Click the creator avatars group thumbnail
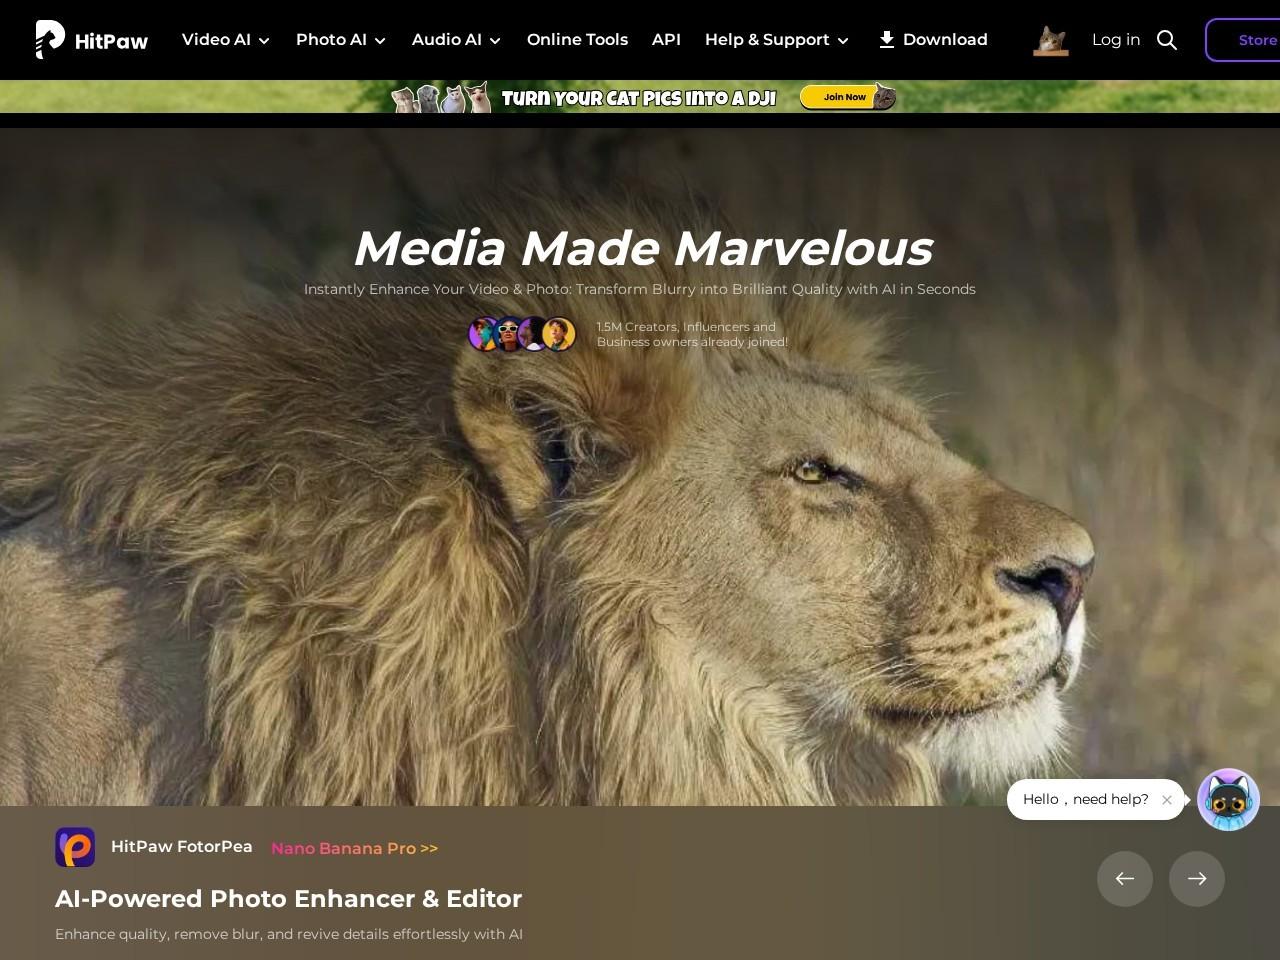 522,334
